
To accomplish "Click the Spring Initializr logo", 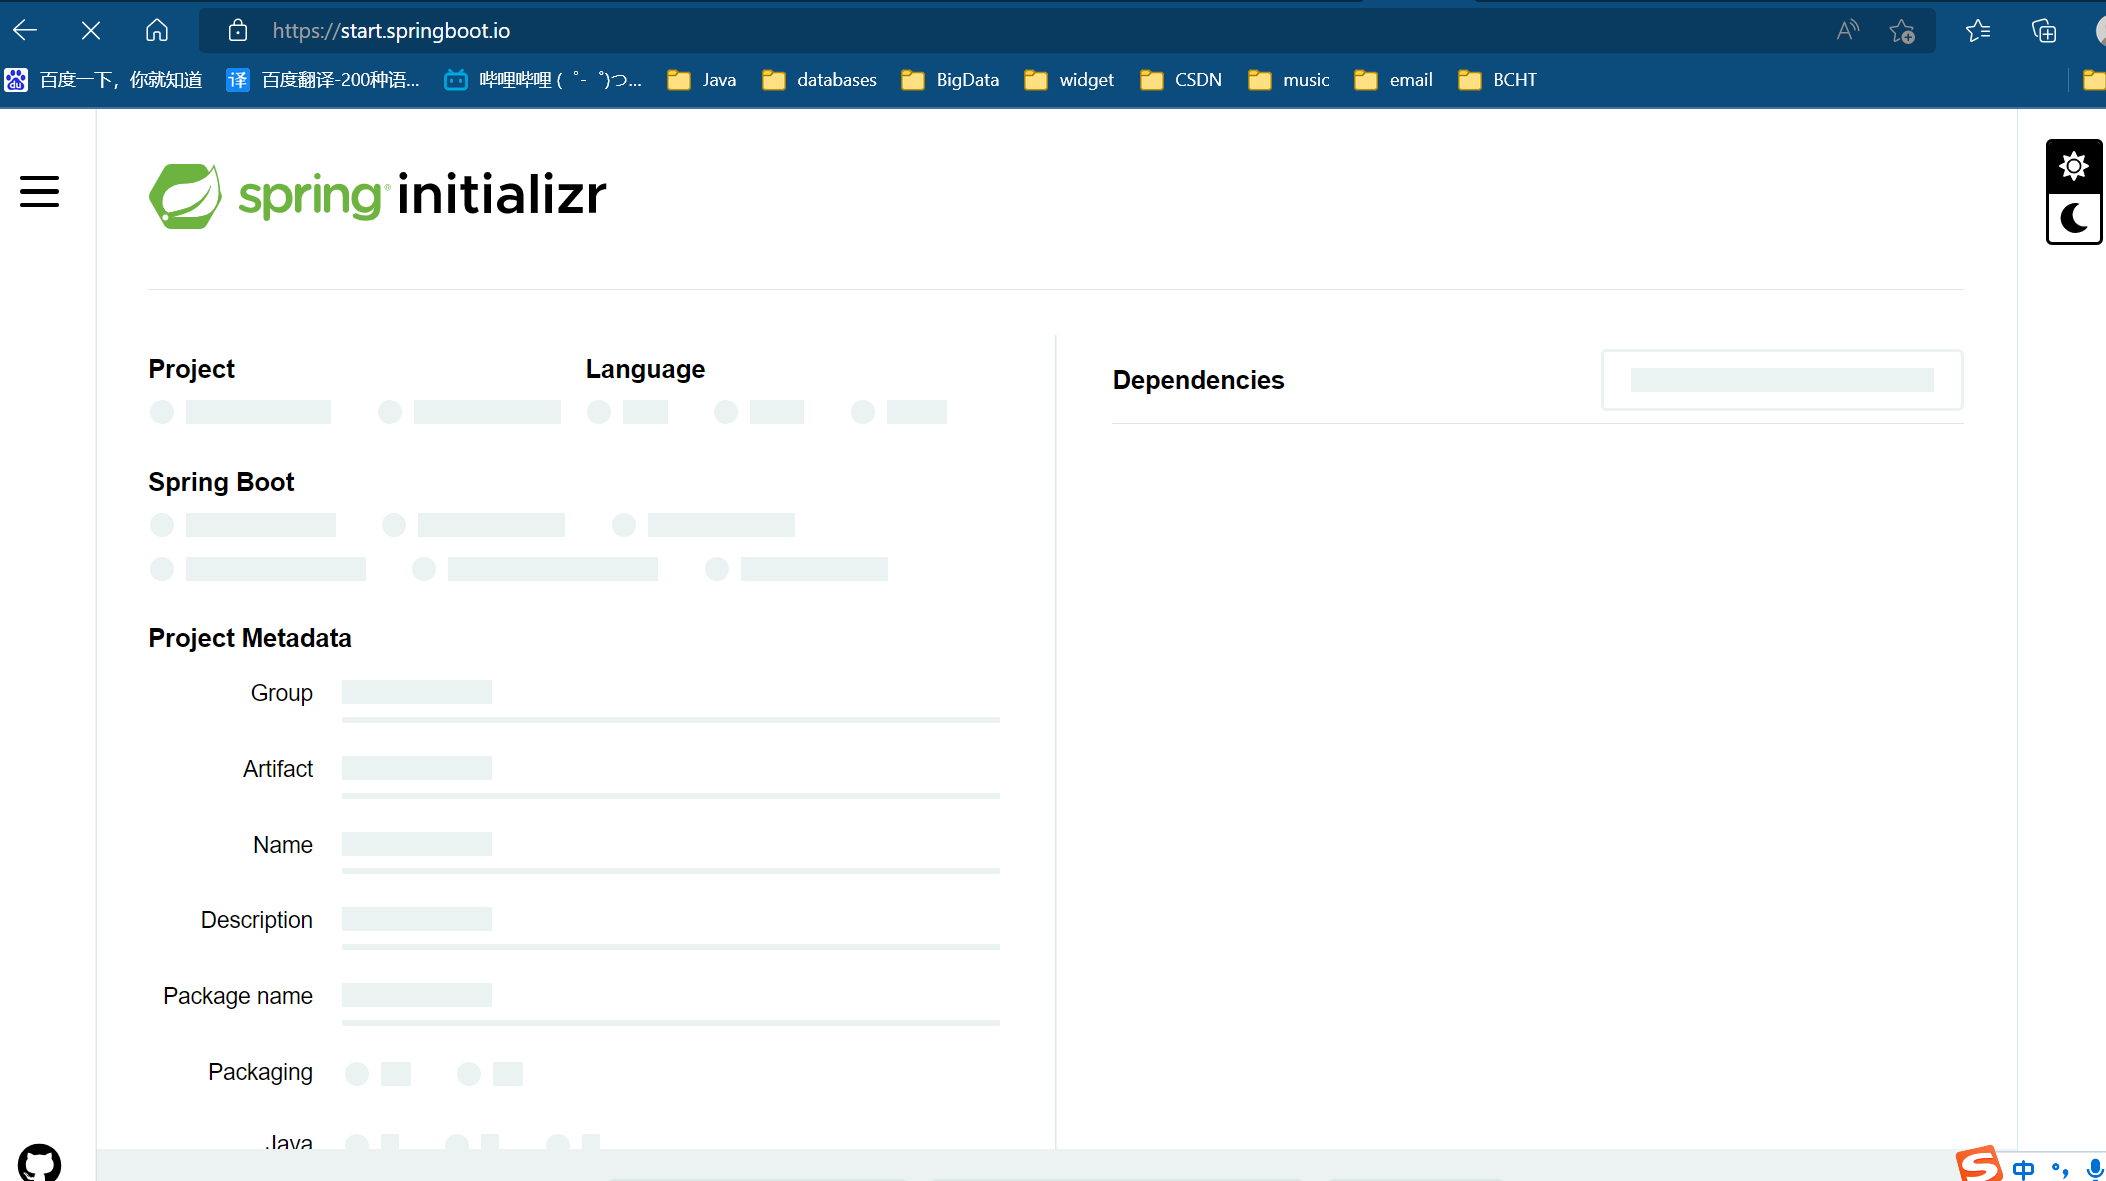I will click(x=377, y=195).
